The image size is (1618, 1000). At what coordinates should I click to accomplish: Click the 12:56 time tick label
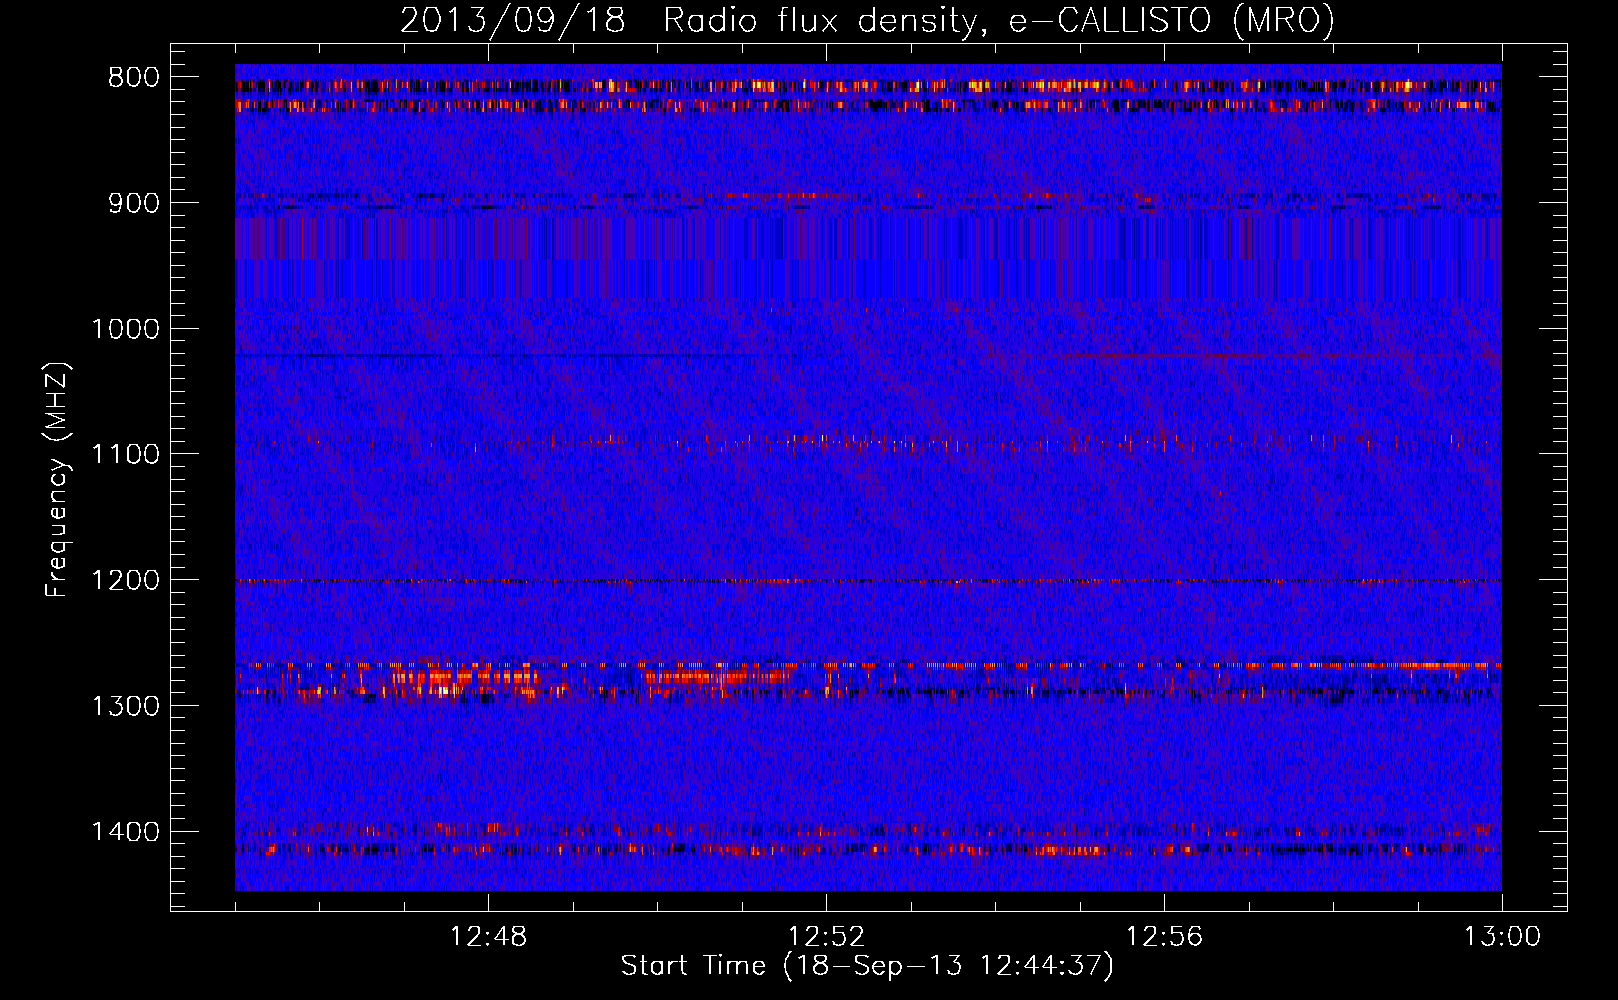pyautogui.click(x=1164, y=937)
